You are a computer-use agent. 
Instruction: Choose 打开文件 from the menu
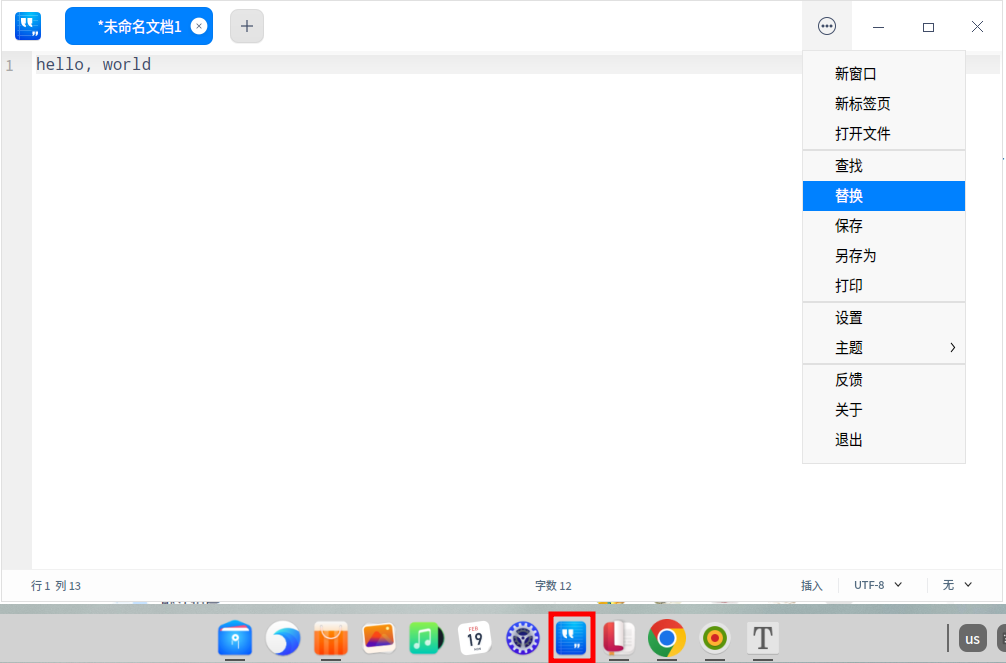point(883,134)
